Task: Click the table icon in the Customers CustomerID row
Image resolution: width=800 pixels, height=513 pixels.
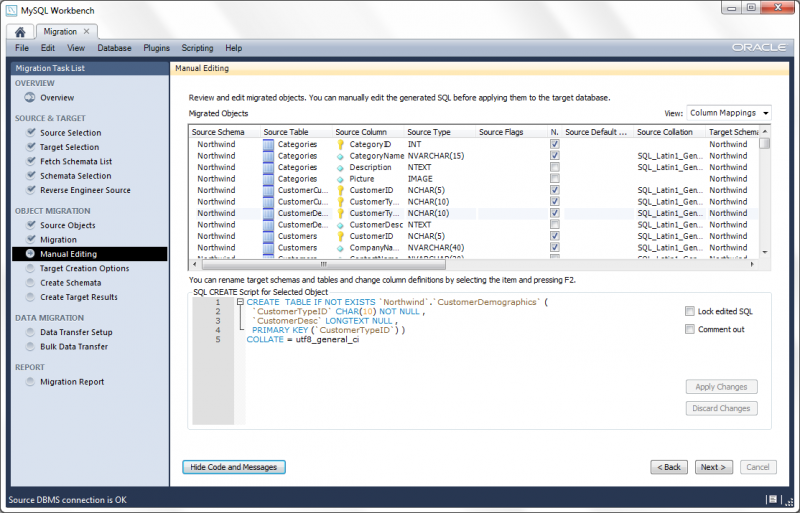Action: point(268,236)
